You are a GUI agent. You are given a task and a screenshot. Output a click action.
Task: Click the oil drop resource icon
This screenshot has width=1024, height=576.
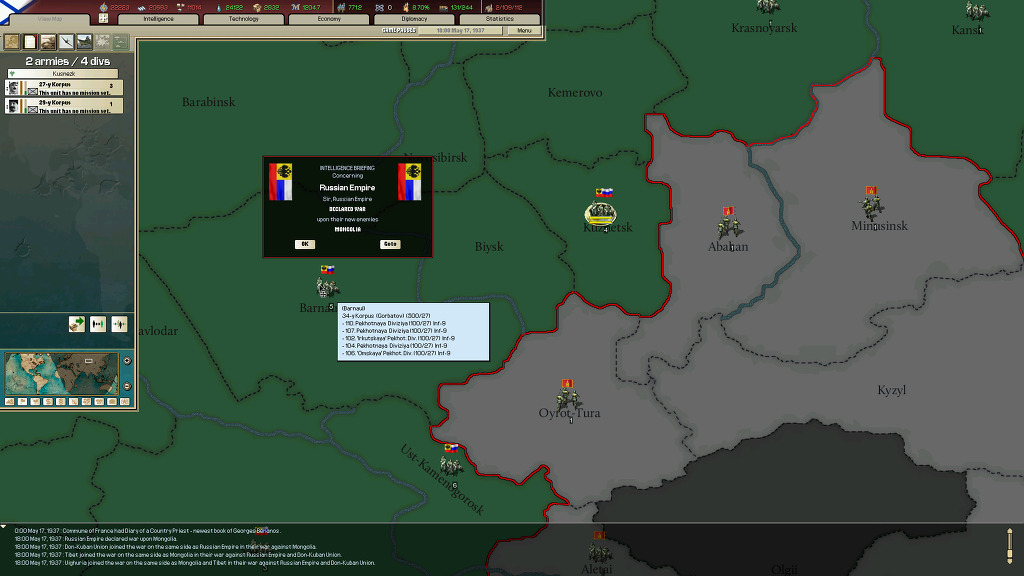point(218,7)
